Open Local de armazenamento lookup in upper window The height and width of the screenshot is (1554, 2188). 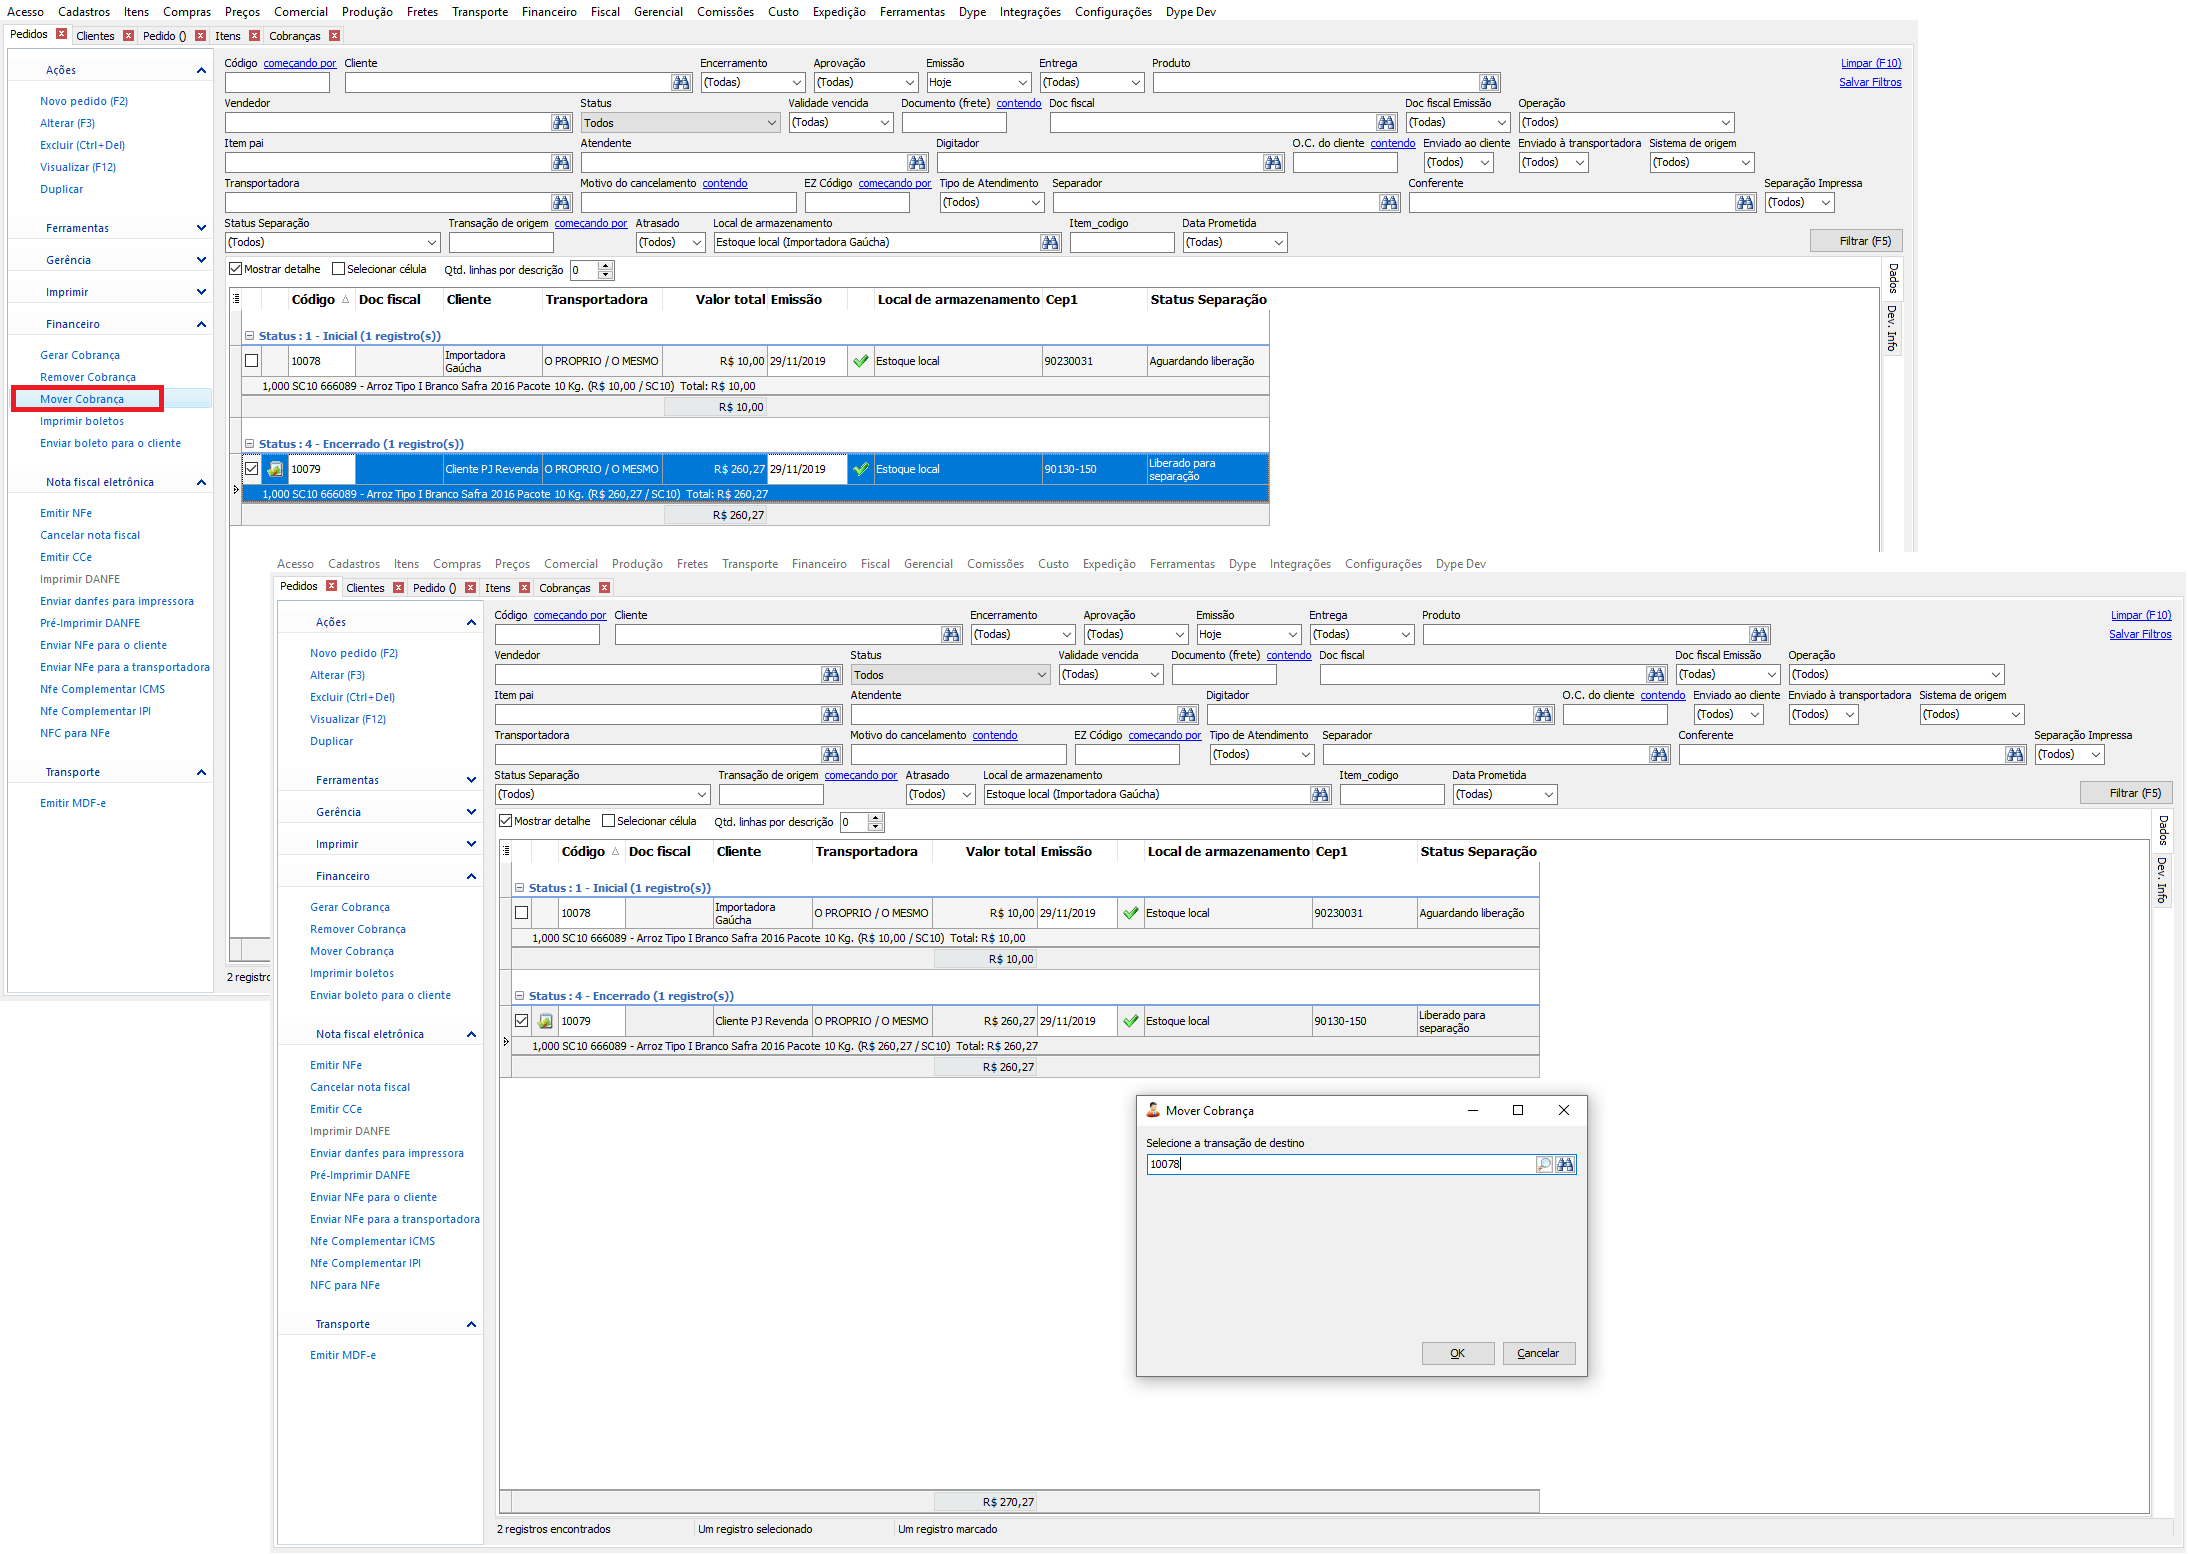tap(1049, 243)
